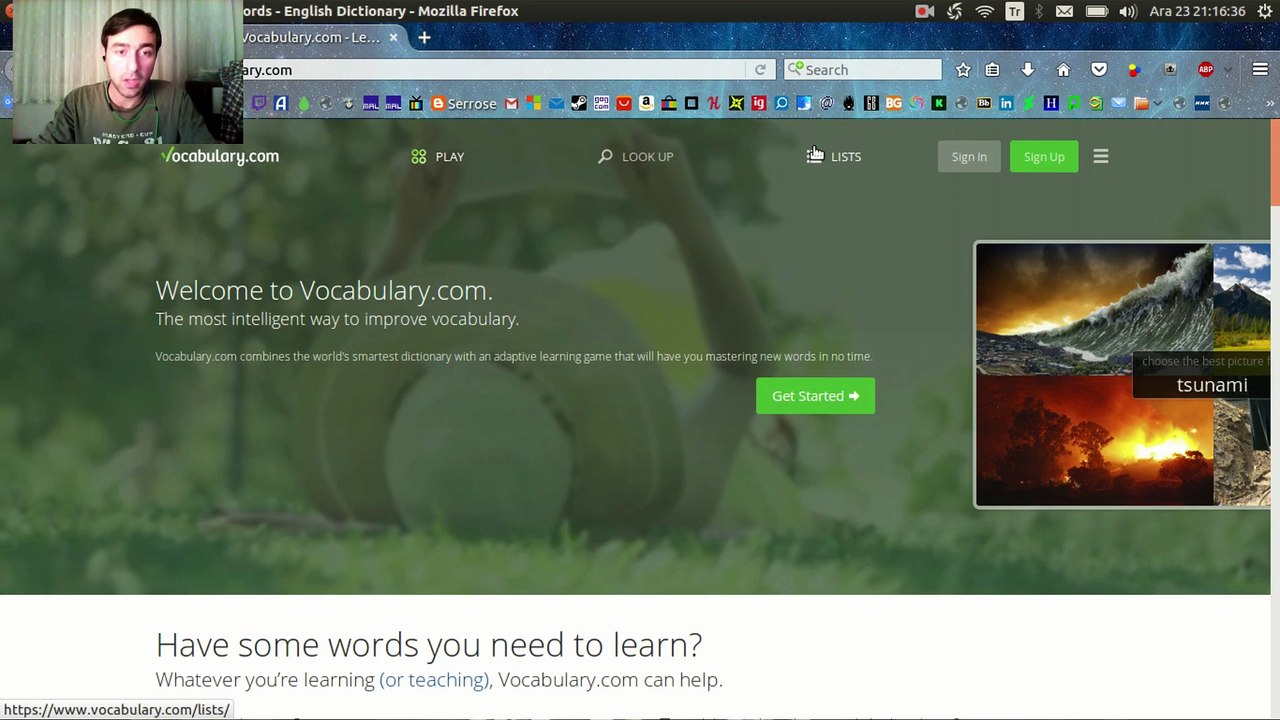This screenshot has height=720, width=1280.
Task: Open the clock Ara 23 21:16:36
Action: [x=1197, y=12]
